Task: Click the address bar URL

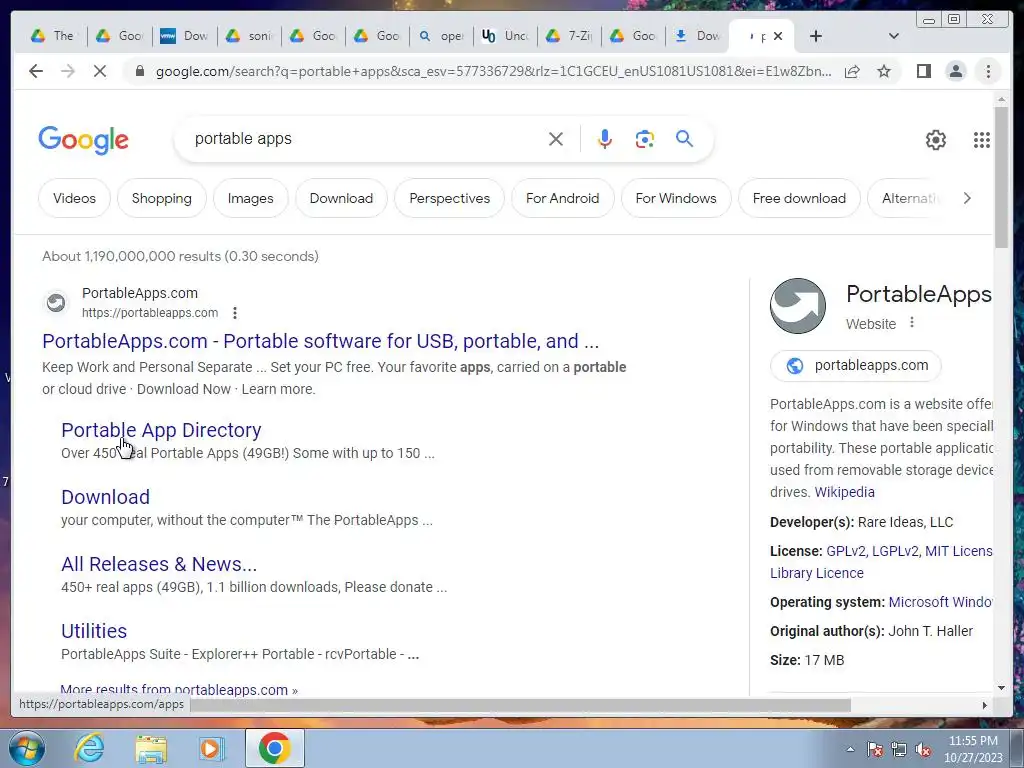Action: click(x=493, y=71)
